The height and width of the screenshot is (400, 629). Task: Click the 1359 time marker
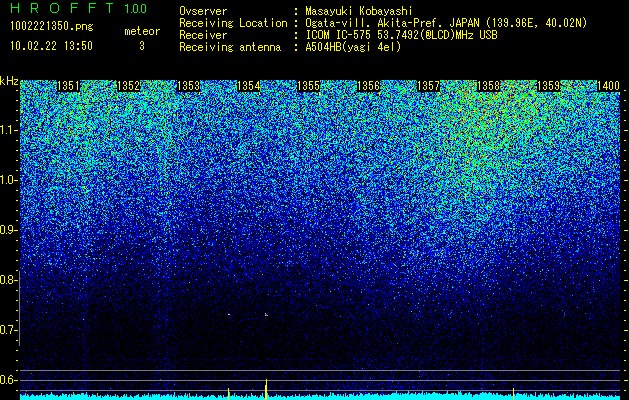coord(548,86)
